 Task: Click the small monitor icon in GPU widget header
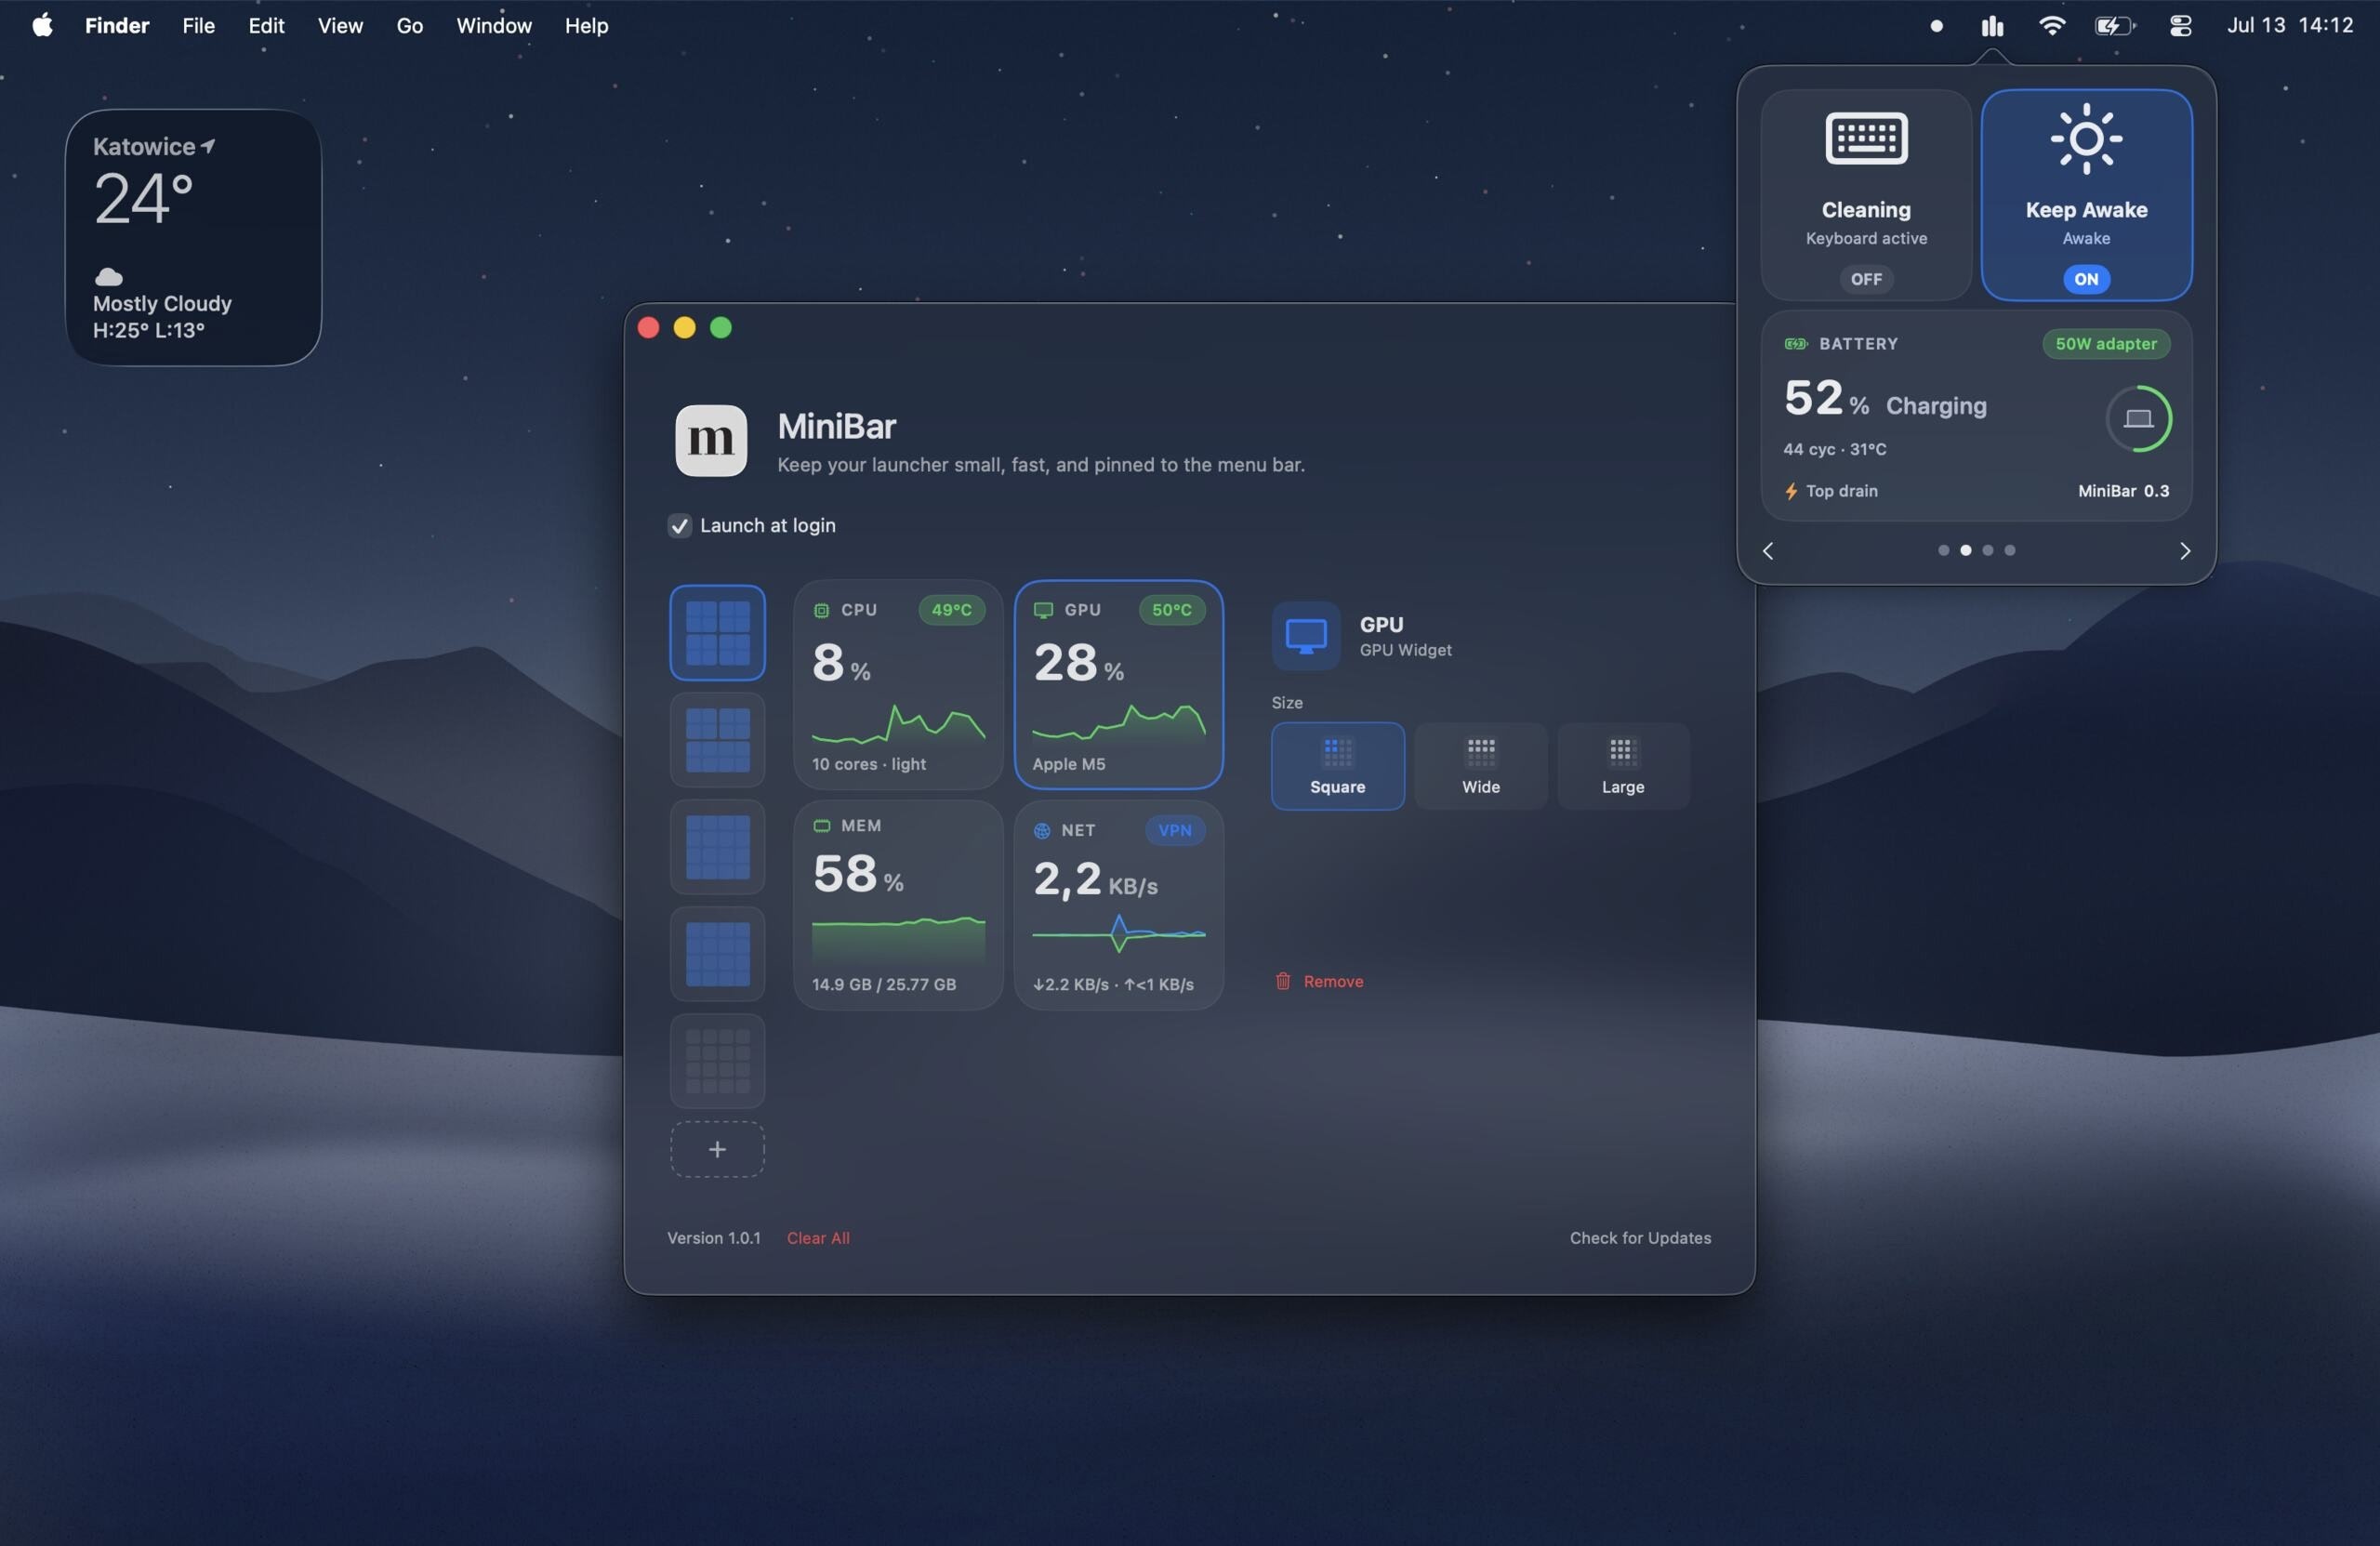pyautogui.click(x=1043, y=610)
